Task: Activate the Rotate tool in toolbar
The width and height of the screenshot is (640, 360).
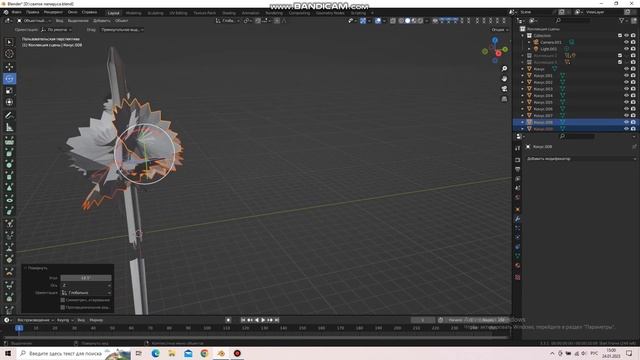Action: pos(9,78)
